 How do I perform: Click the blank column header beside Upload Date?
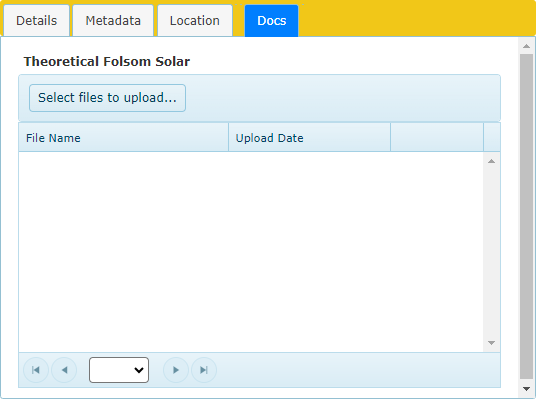coord(437,138)
